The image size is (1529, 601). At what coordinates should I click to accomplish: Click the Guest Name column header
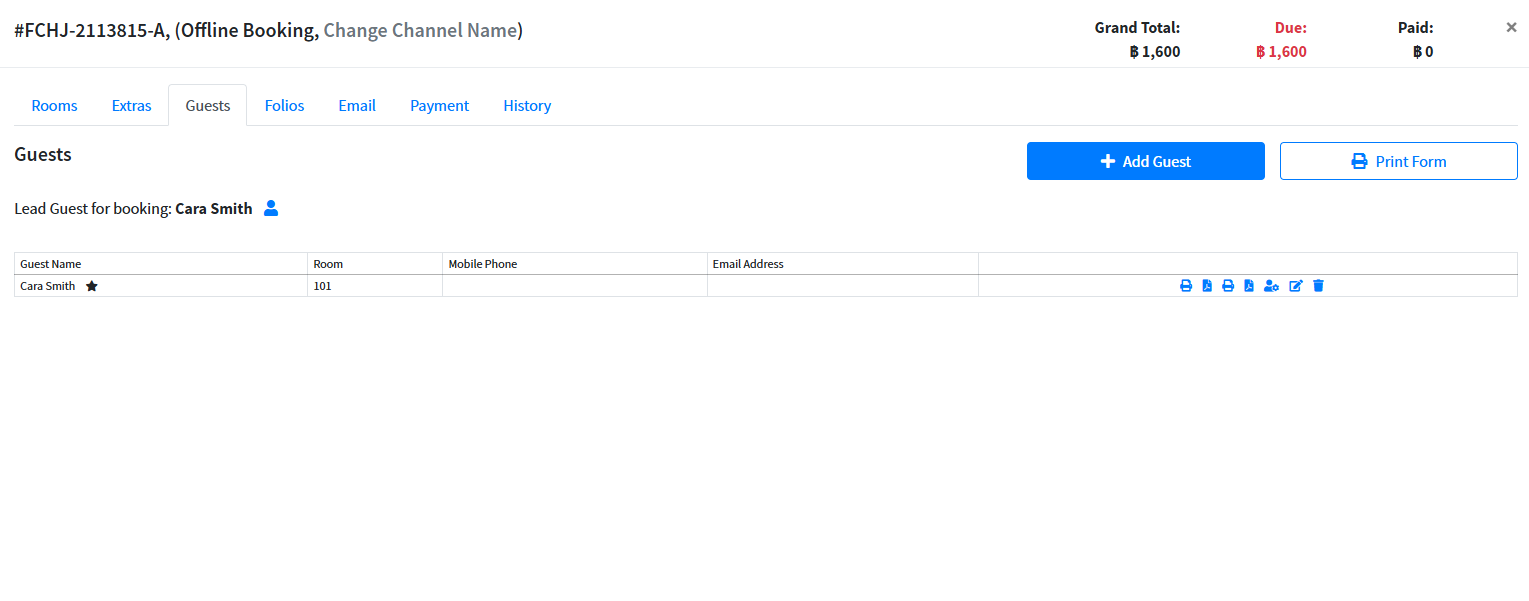tap(51, 264)
